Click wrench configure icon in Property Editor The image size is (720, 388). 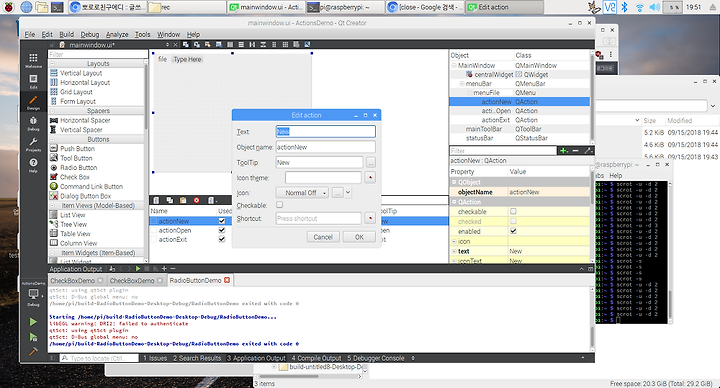[588, 151]
